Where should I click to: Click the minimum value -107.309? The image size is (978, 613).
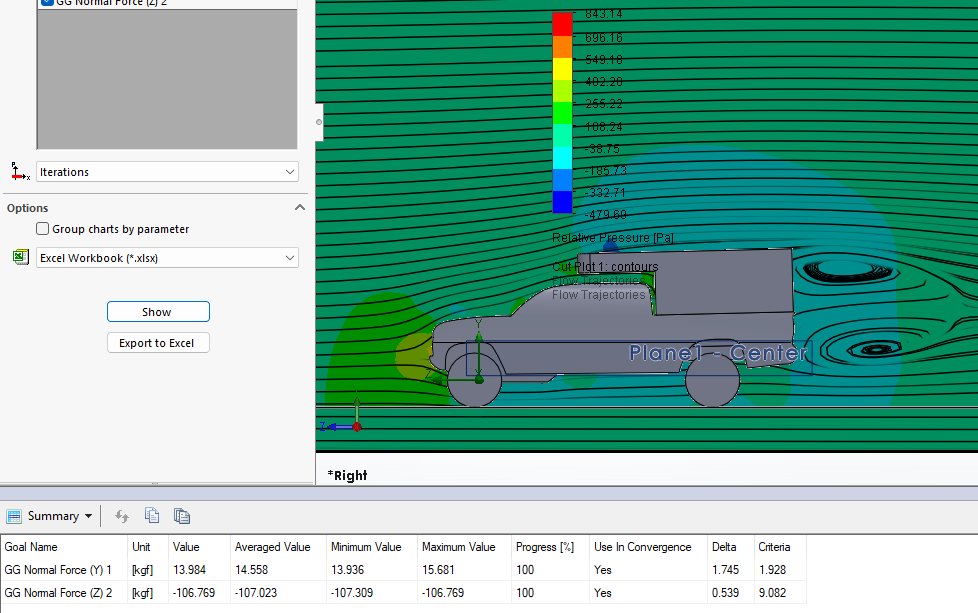click(352, 593)
